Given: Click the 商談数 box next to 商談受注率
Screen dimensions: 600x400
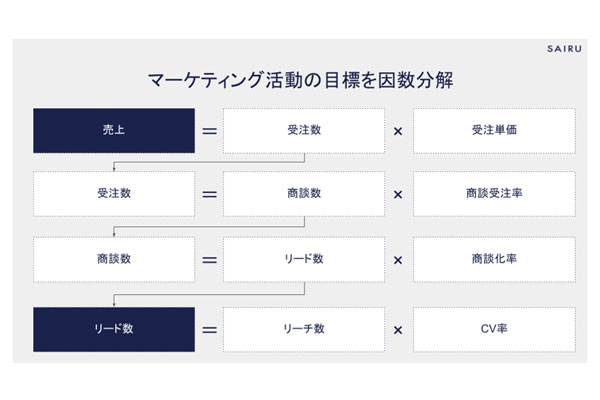Looking at the screenshot, I should (x=304, y=194).
